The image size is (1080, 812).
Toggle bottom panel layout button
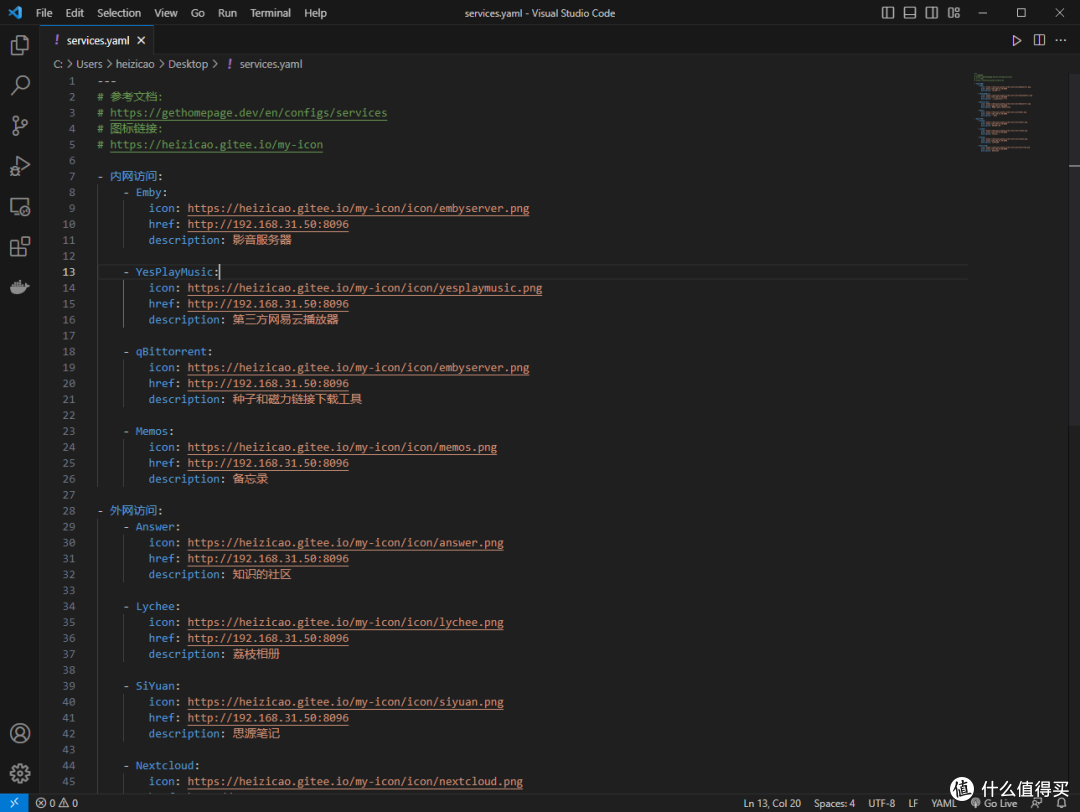[x=910, y=13]
